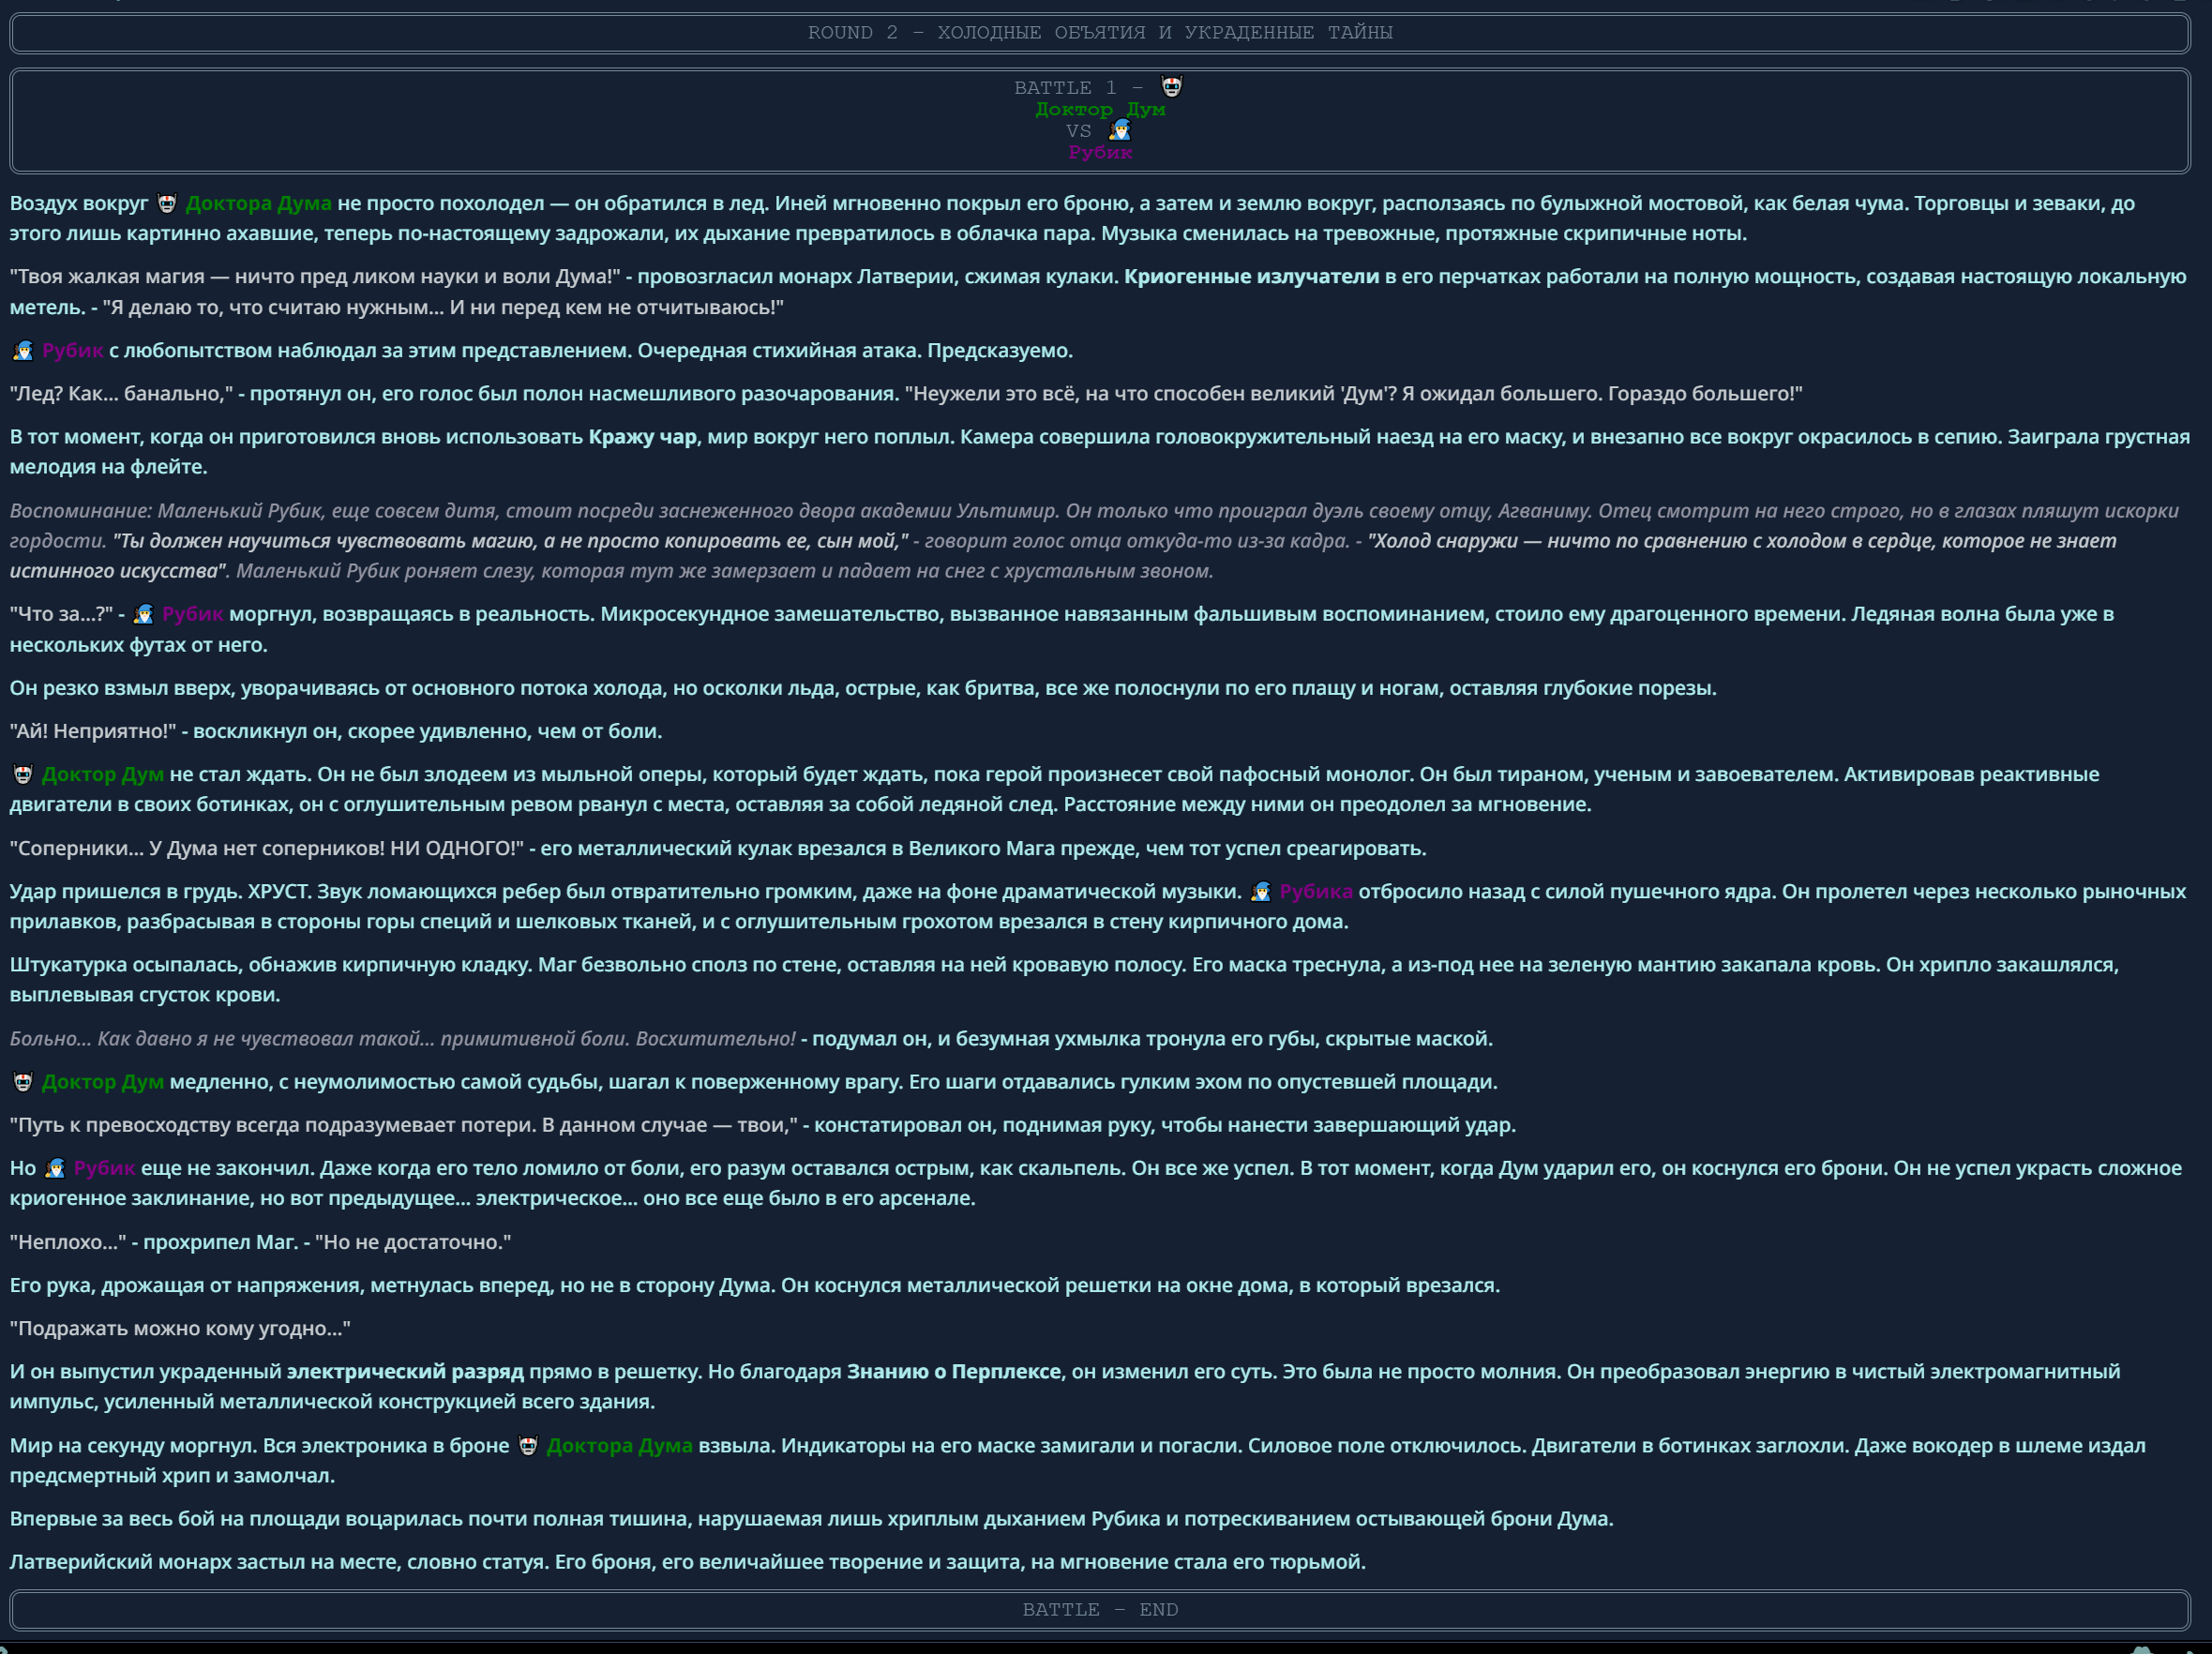Click the quote '"Неплохо..."'
Image resolution: width=2212 pixels, height=1654 pixels.
tap(68, 1242)
